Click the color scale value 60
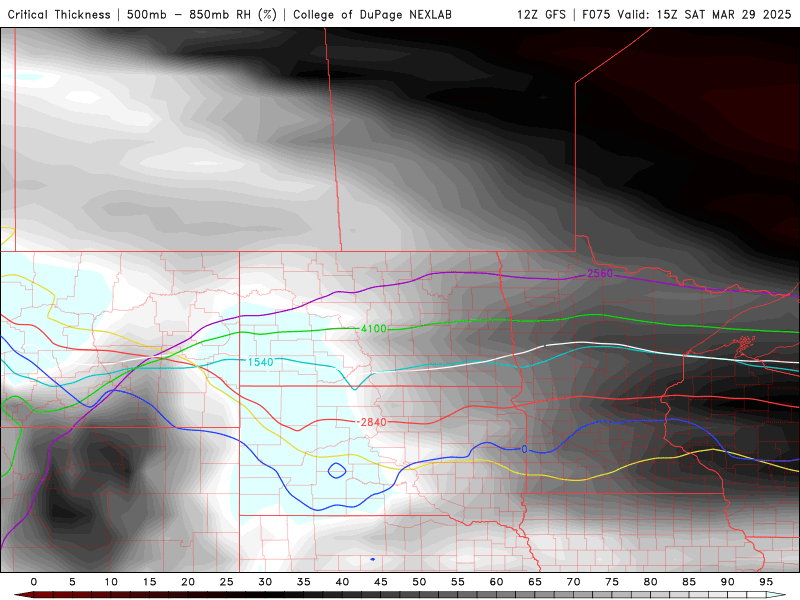The width and height of the screenshot is (800, 600). point(496,582)
